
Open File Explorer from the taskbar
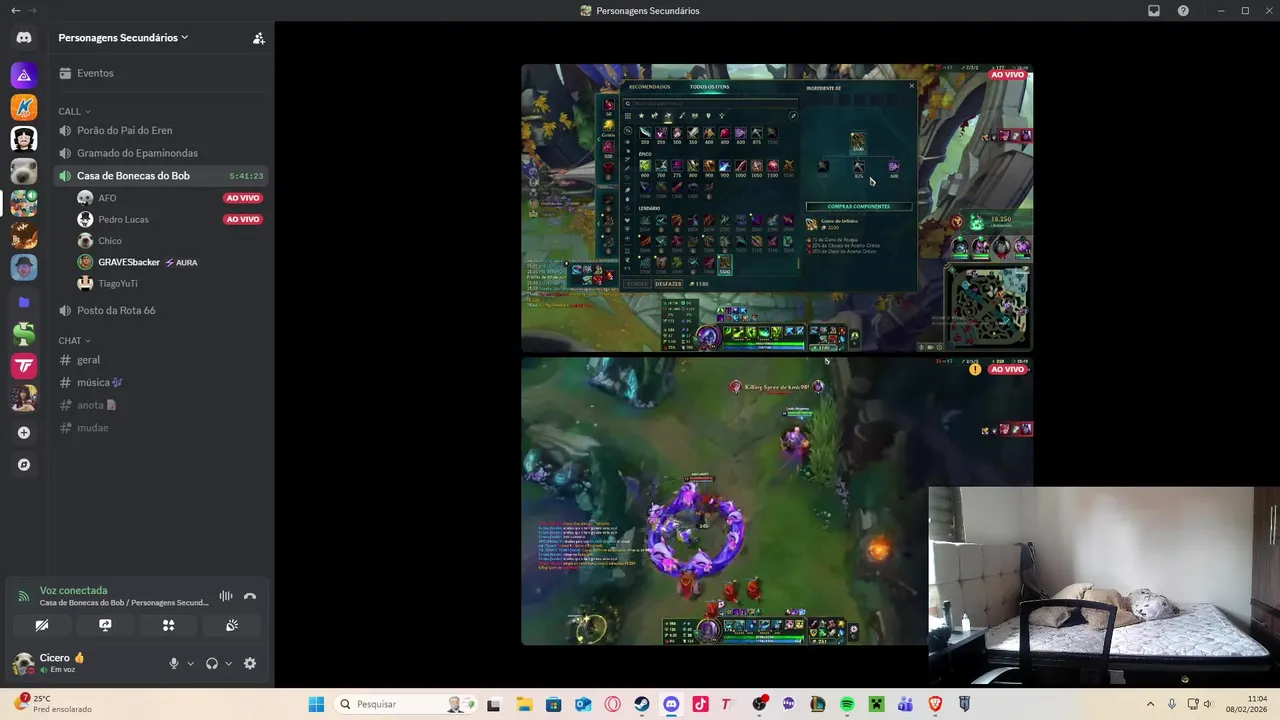(523, 704)
